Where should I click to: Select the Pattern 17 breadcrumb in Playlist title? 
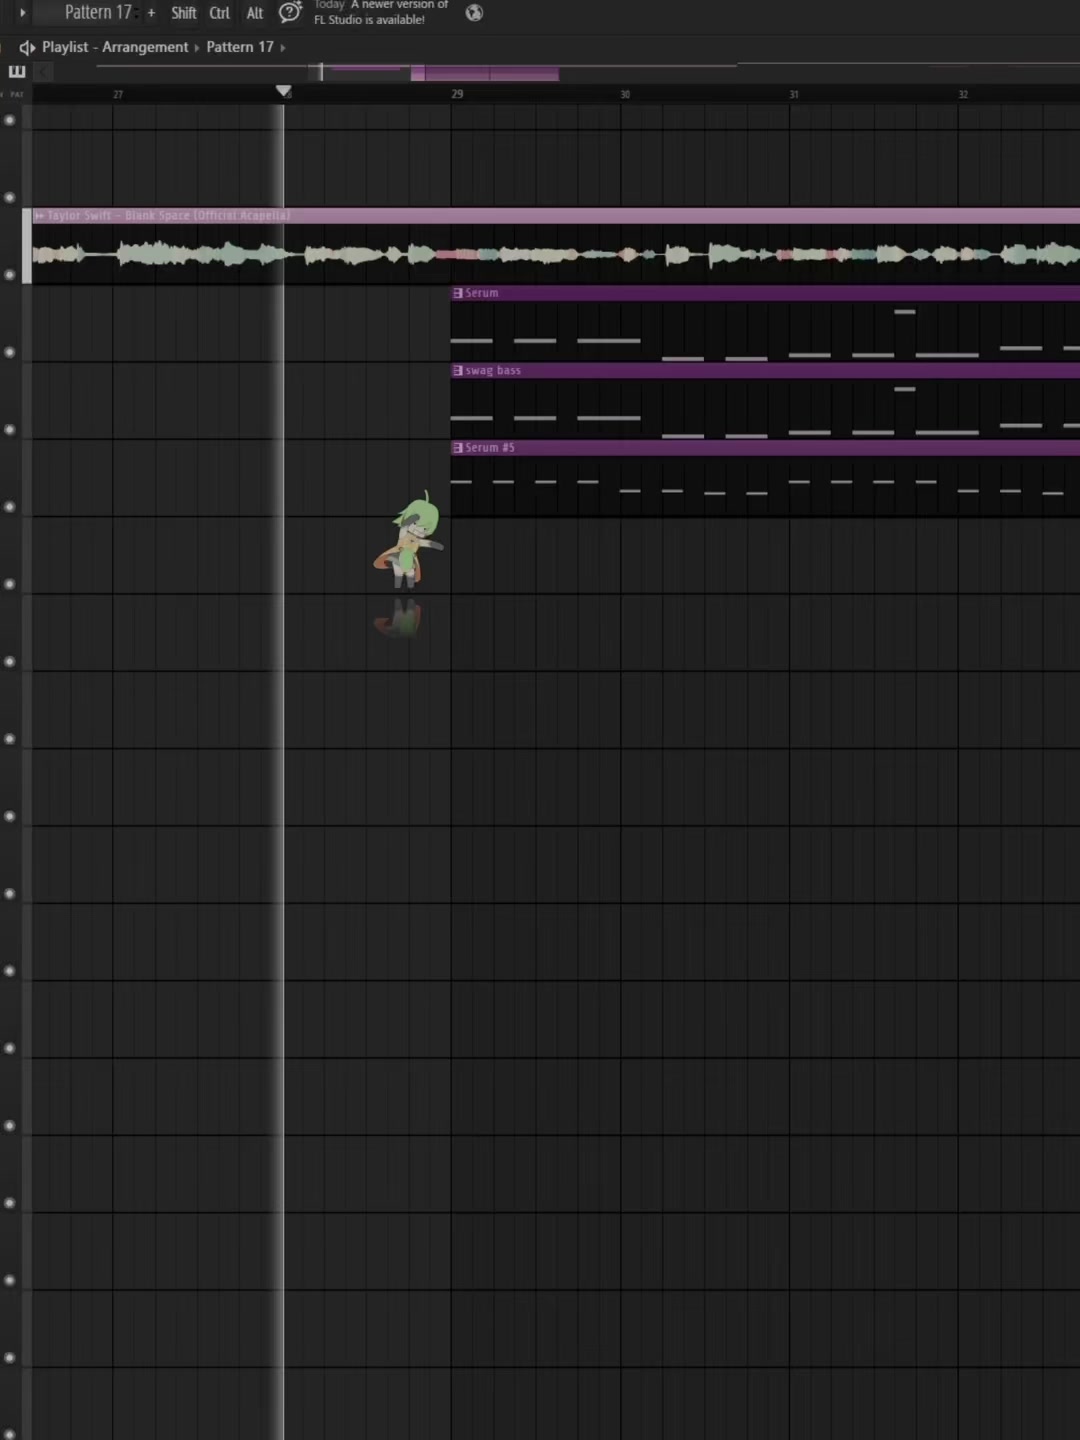[240, 47]
